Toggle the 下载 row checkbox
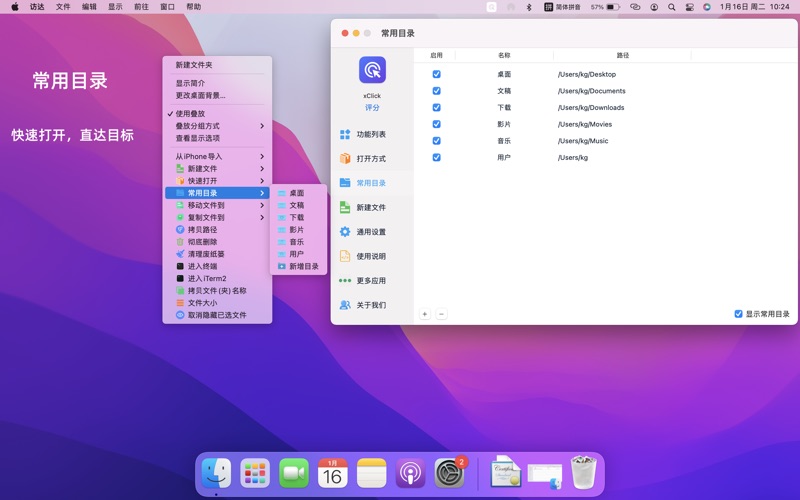Screen dimensions: 800x500 click(x=436, y=108)
